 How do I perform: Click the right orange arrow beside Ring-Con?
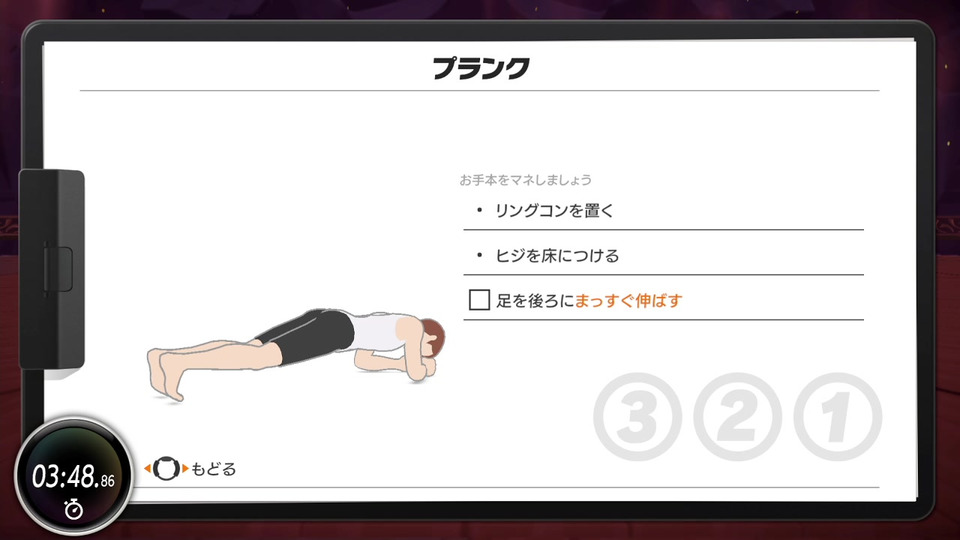[185, 469]
